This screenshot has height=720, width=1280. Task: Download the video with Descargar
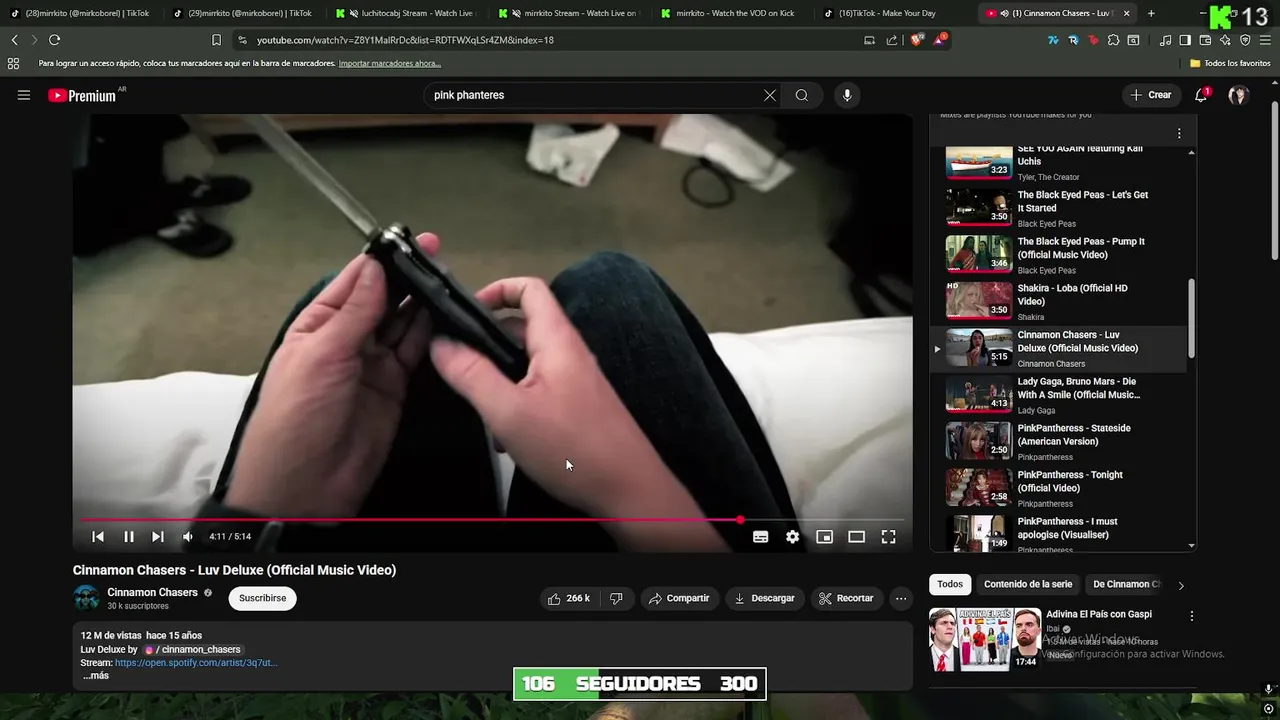point(764,598)
